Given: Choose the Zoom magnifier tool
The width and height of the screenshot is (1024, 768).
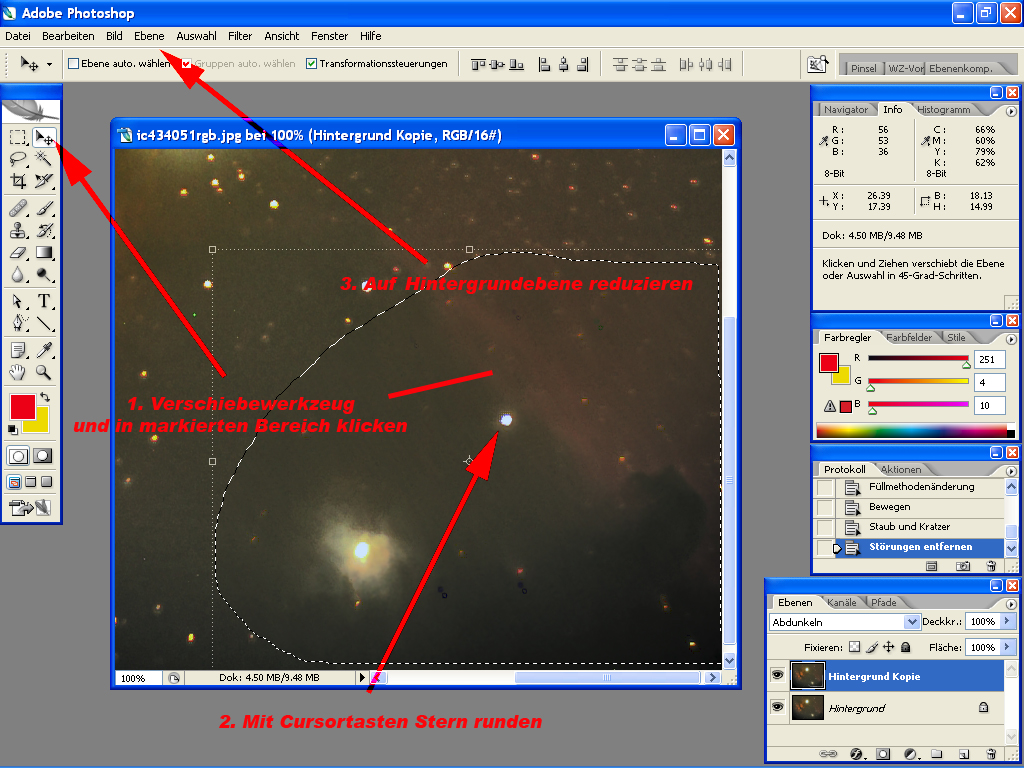Looking at the screenshot, I should pos(44,372).
